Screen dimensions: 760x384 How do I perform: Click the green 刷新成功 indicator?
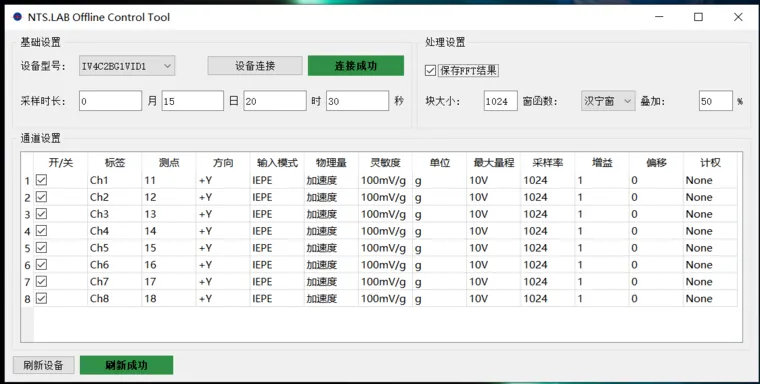(126, 365)
